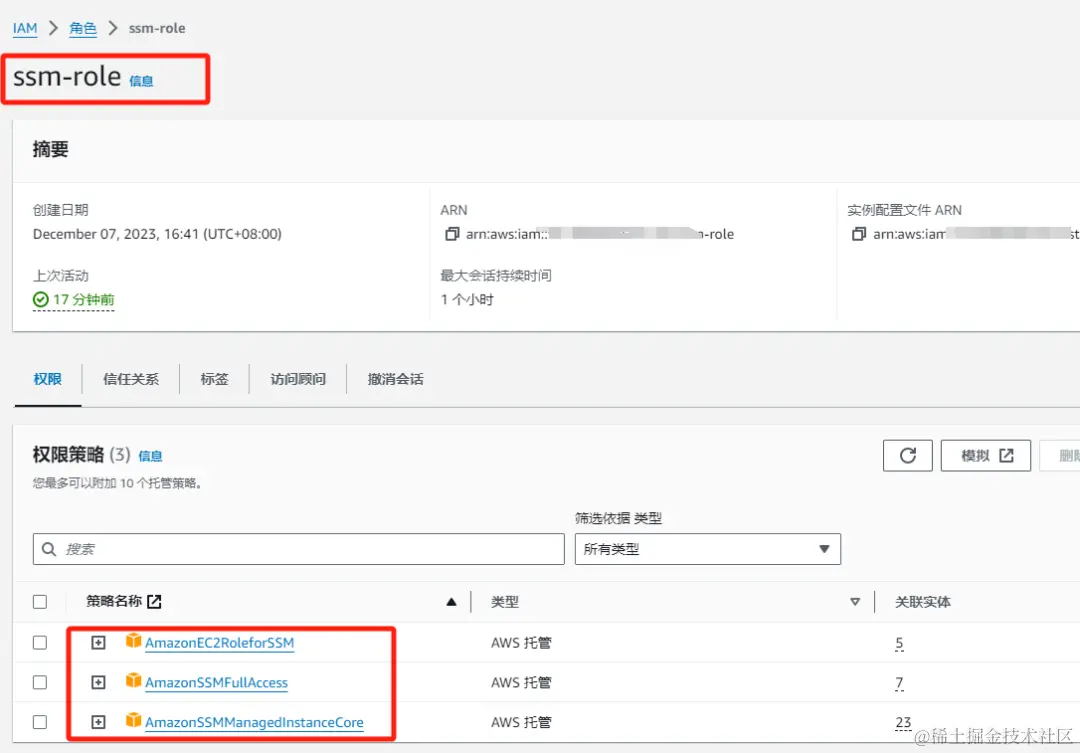Viewport: 1080px width, 753px height.
Task: Click AWS 托管 type in AmazonSSMManagedInstanceCore row
Action: pyautogui.click(x=521, y=723)
